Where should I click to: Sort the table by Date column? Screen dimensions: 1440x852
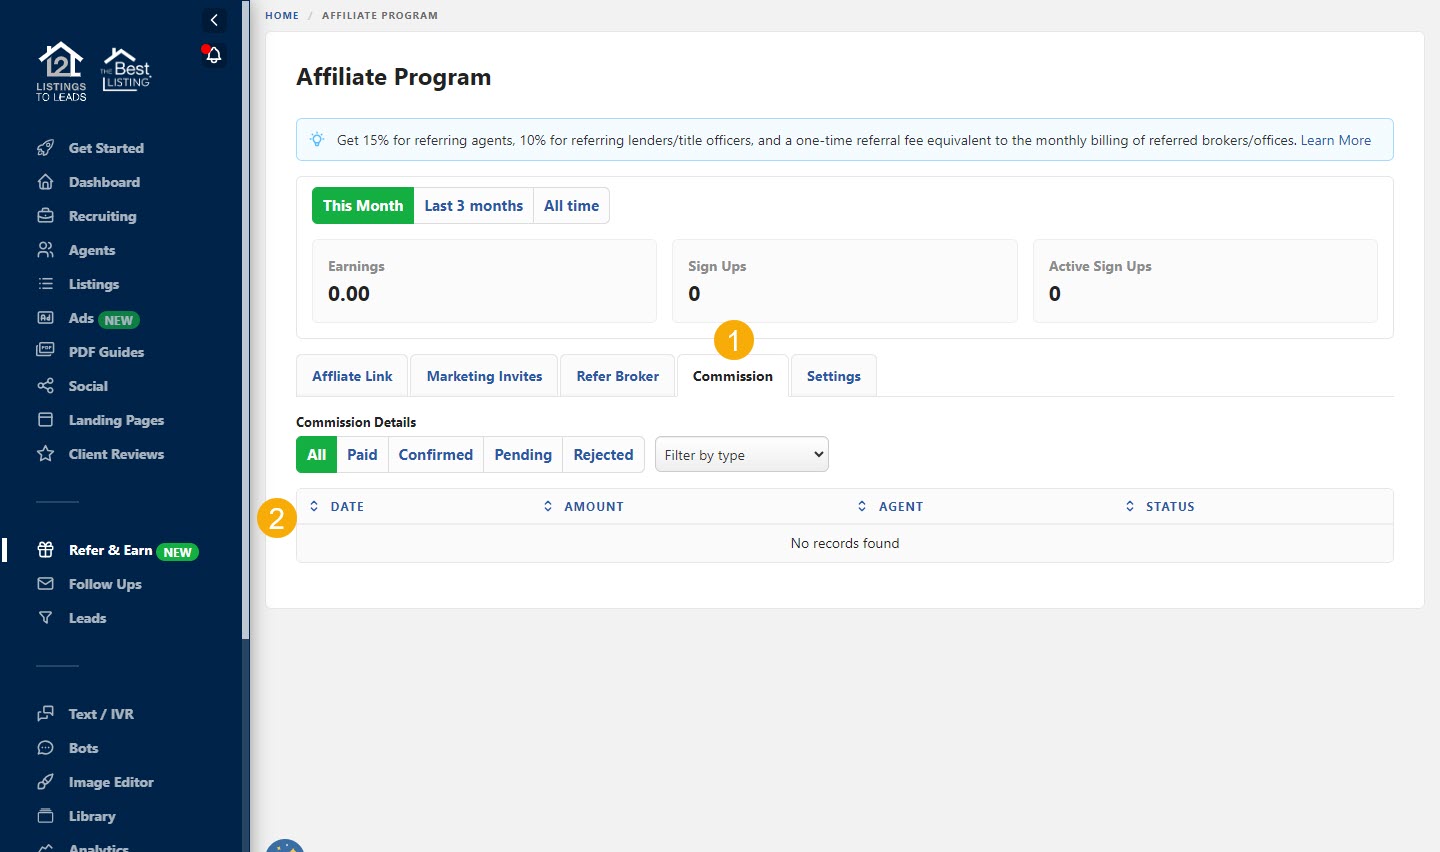coord(346,507)
